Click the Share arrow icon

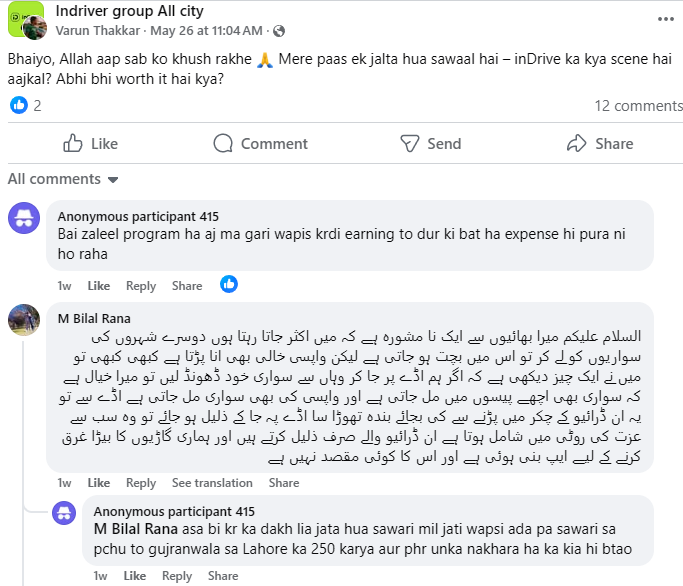577,143
